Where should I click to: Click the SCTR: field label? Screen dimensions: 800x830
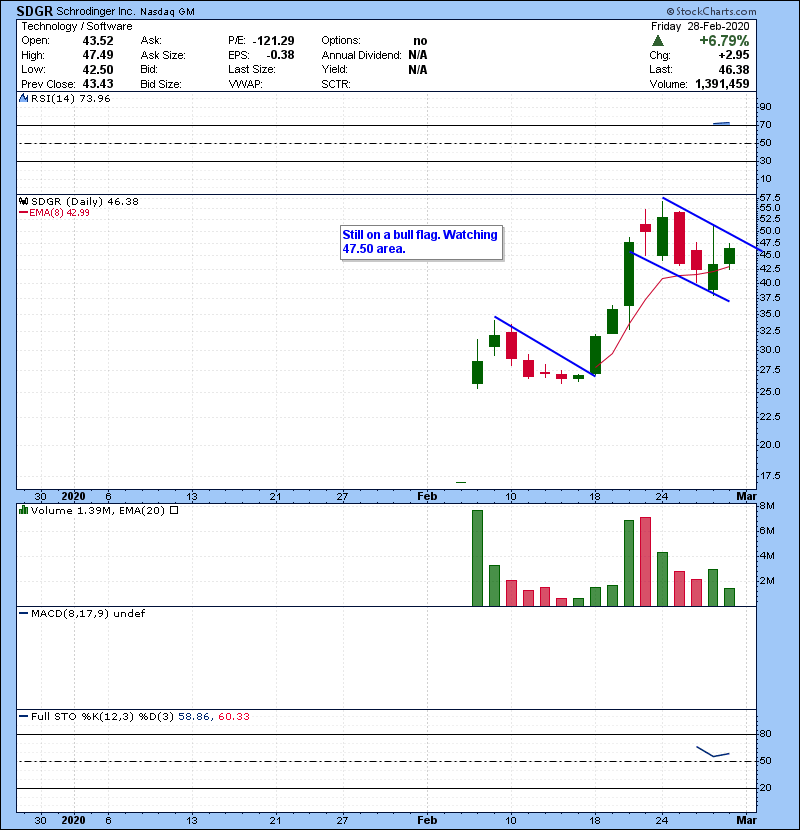[x=336, y=84]
